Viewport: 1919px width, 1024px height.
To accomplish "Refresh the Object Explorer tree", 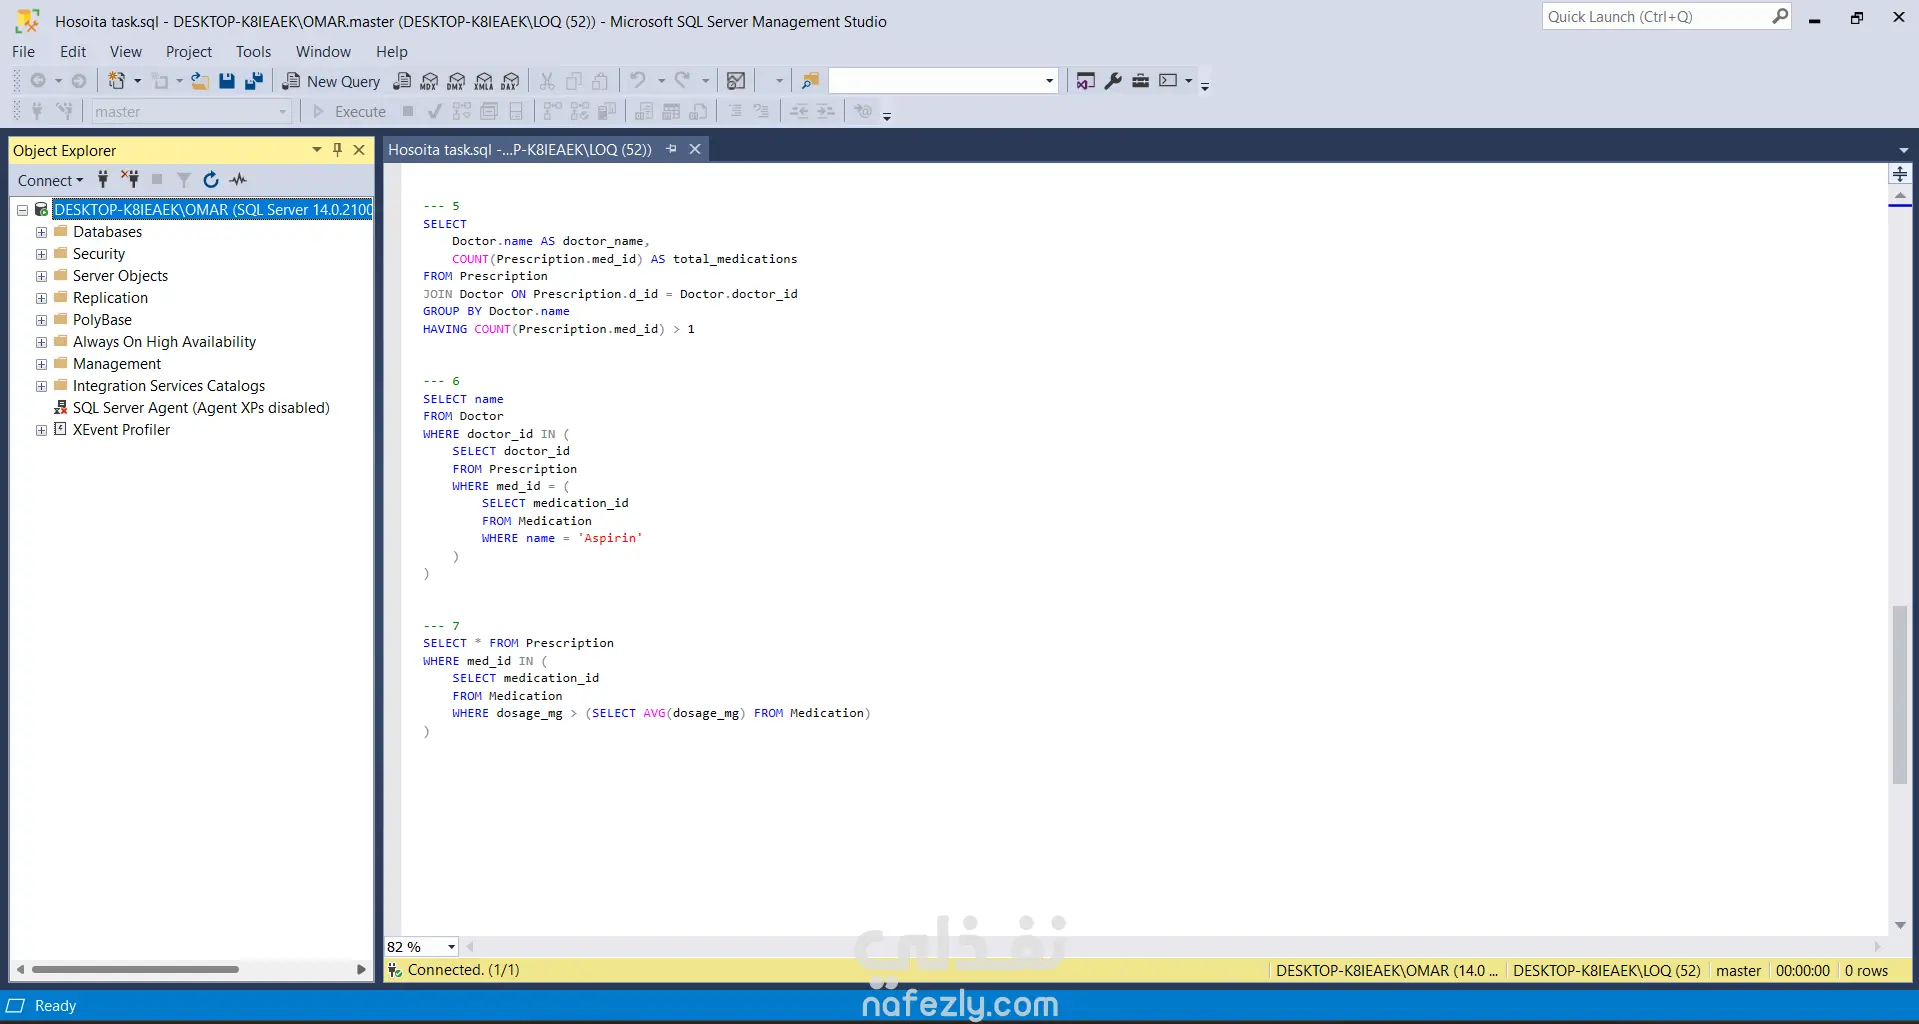I will coord(211,180).
